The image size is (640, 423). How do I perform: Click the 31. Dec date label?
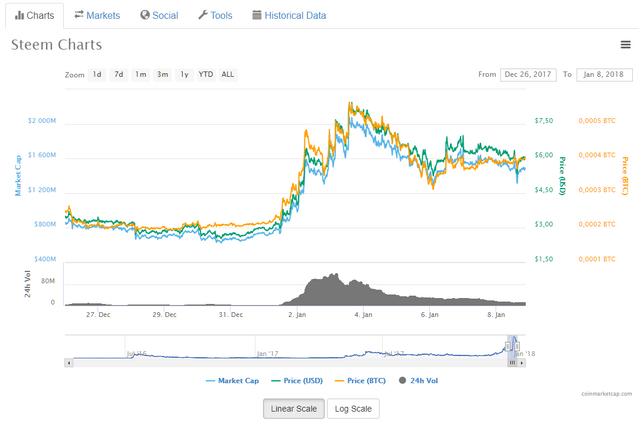click(x=231, y=315)
